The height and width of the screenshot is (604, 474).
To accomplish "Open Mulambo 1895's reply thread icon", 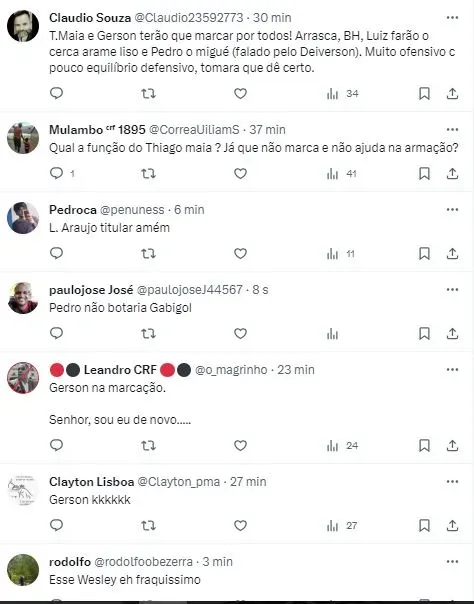I will 57,173.
